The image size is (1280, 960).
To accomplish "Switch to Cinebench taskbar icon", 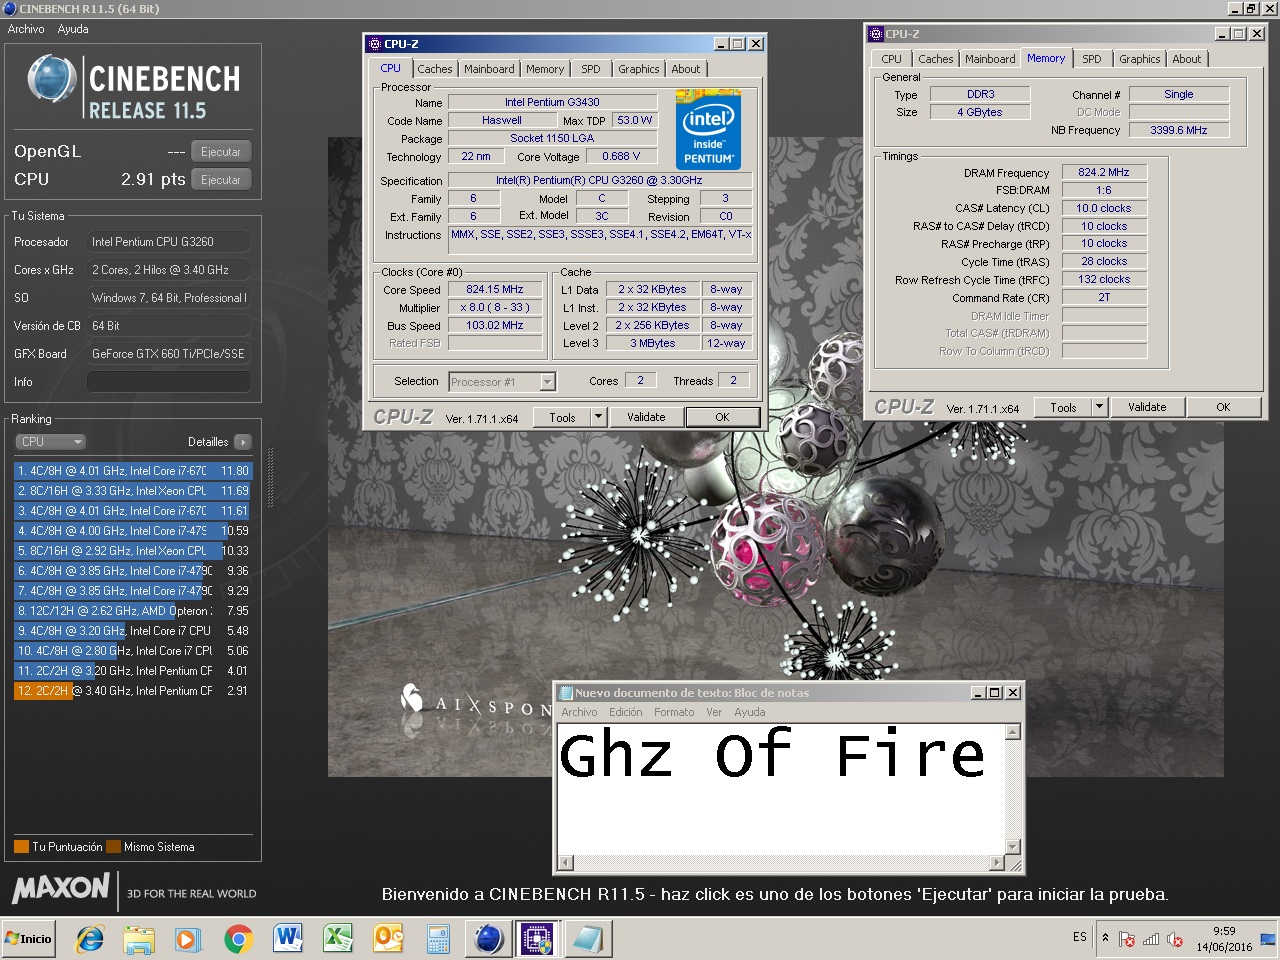I will click(x=488, y=939).
